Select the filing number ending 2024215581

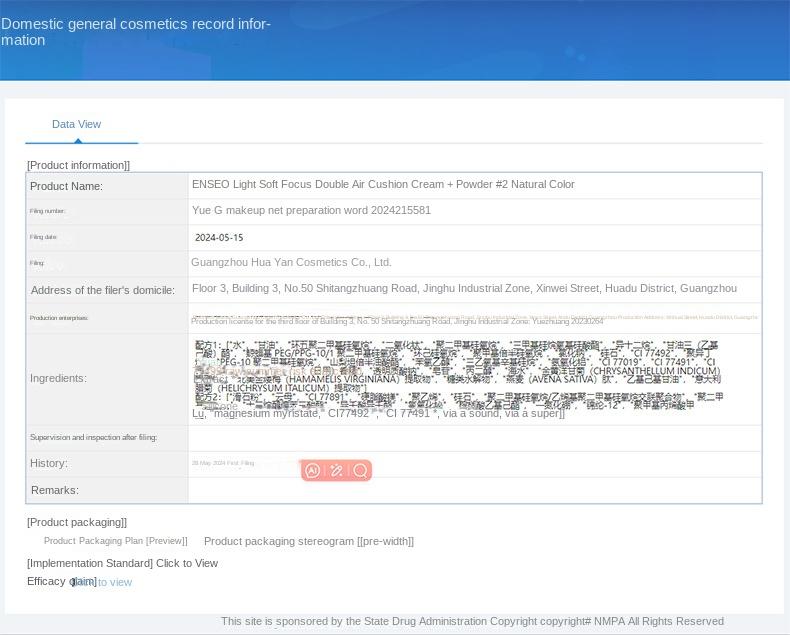pyautogui.click(x=311, y=211)
